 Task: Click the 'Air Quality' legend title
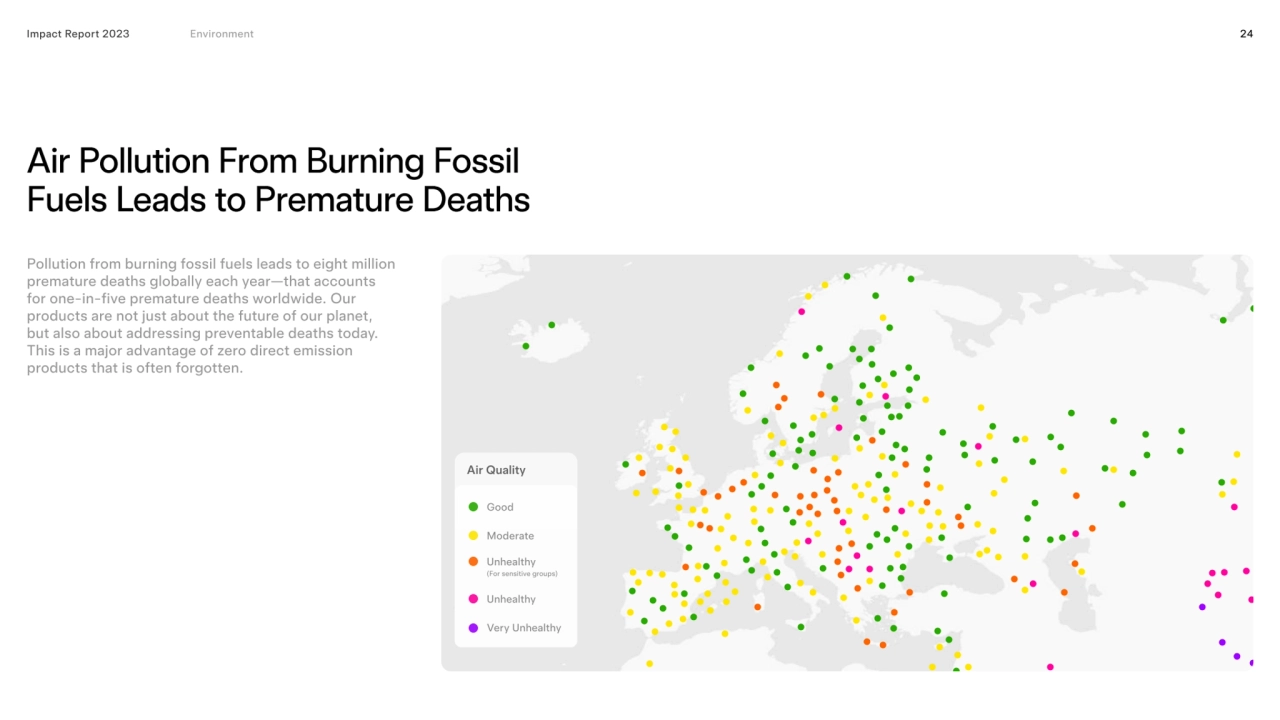point(496,470)
